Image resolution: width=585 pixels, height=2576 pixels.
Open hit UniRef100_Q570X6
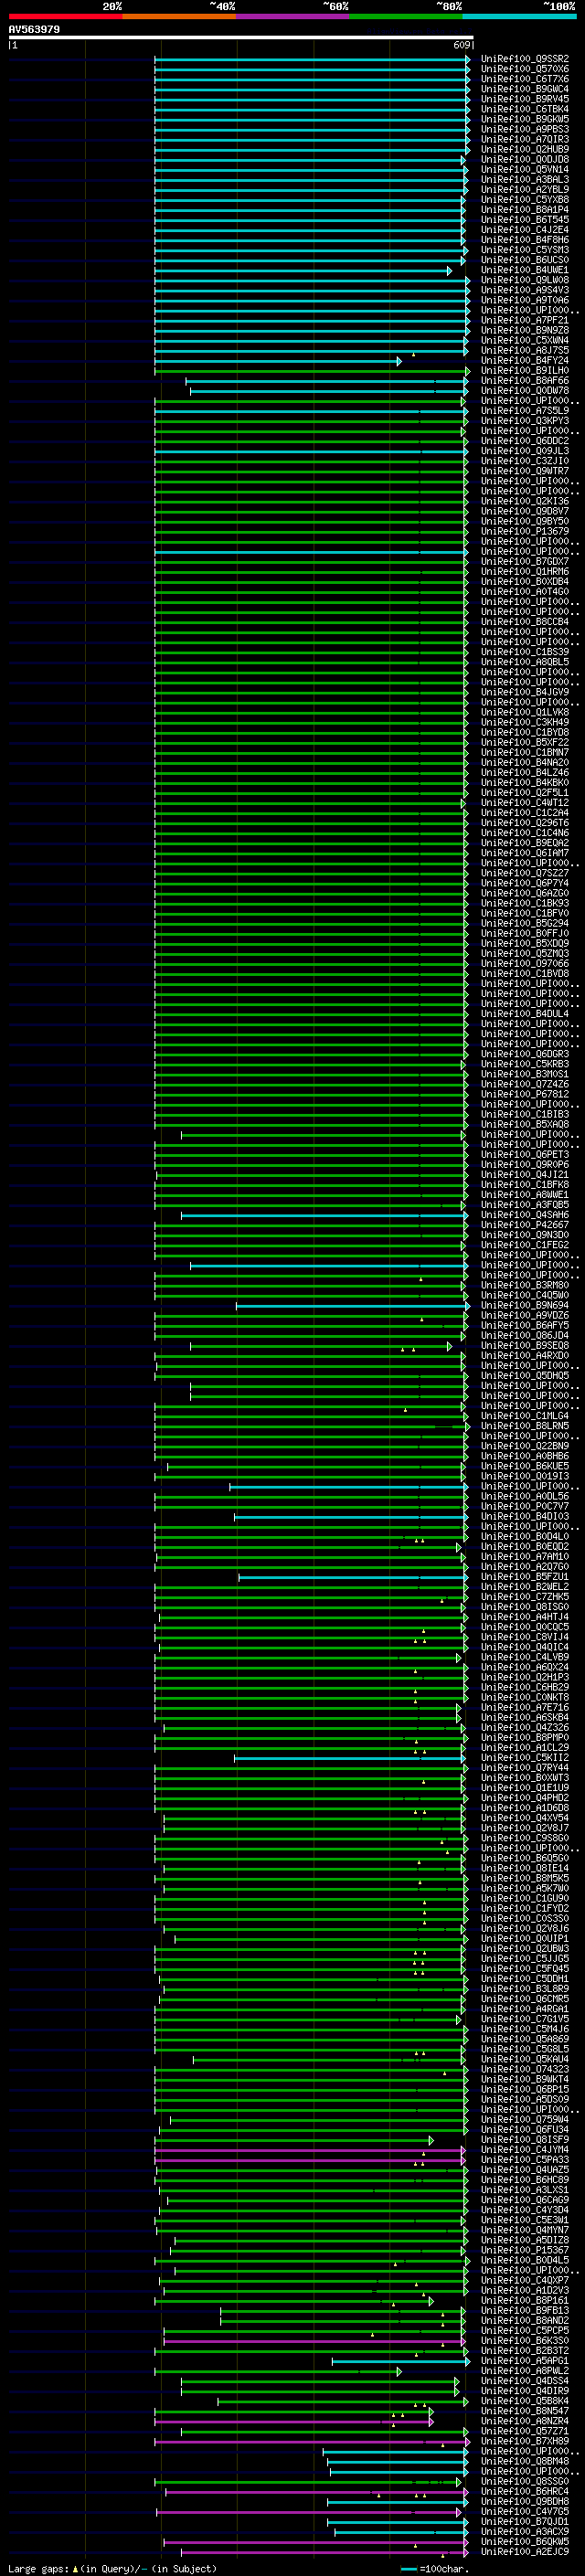(525, 69)
